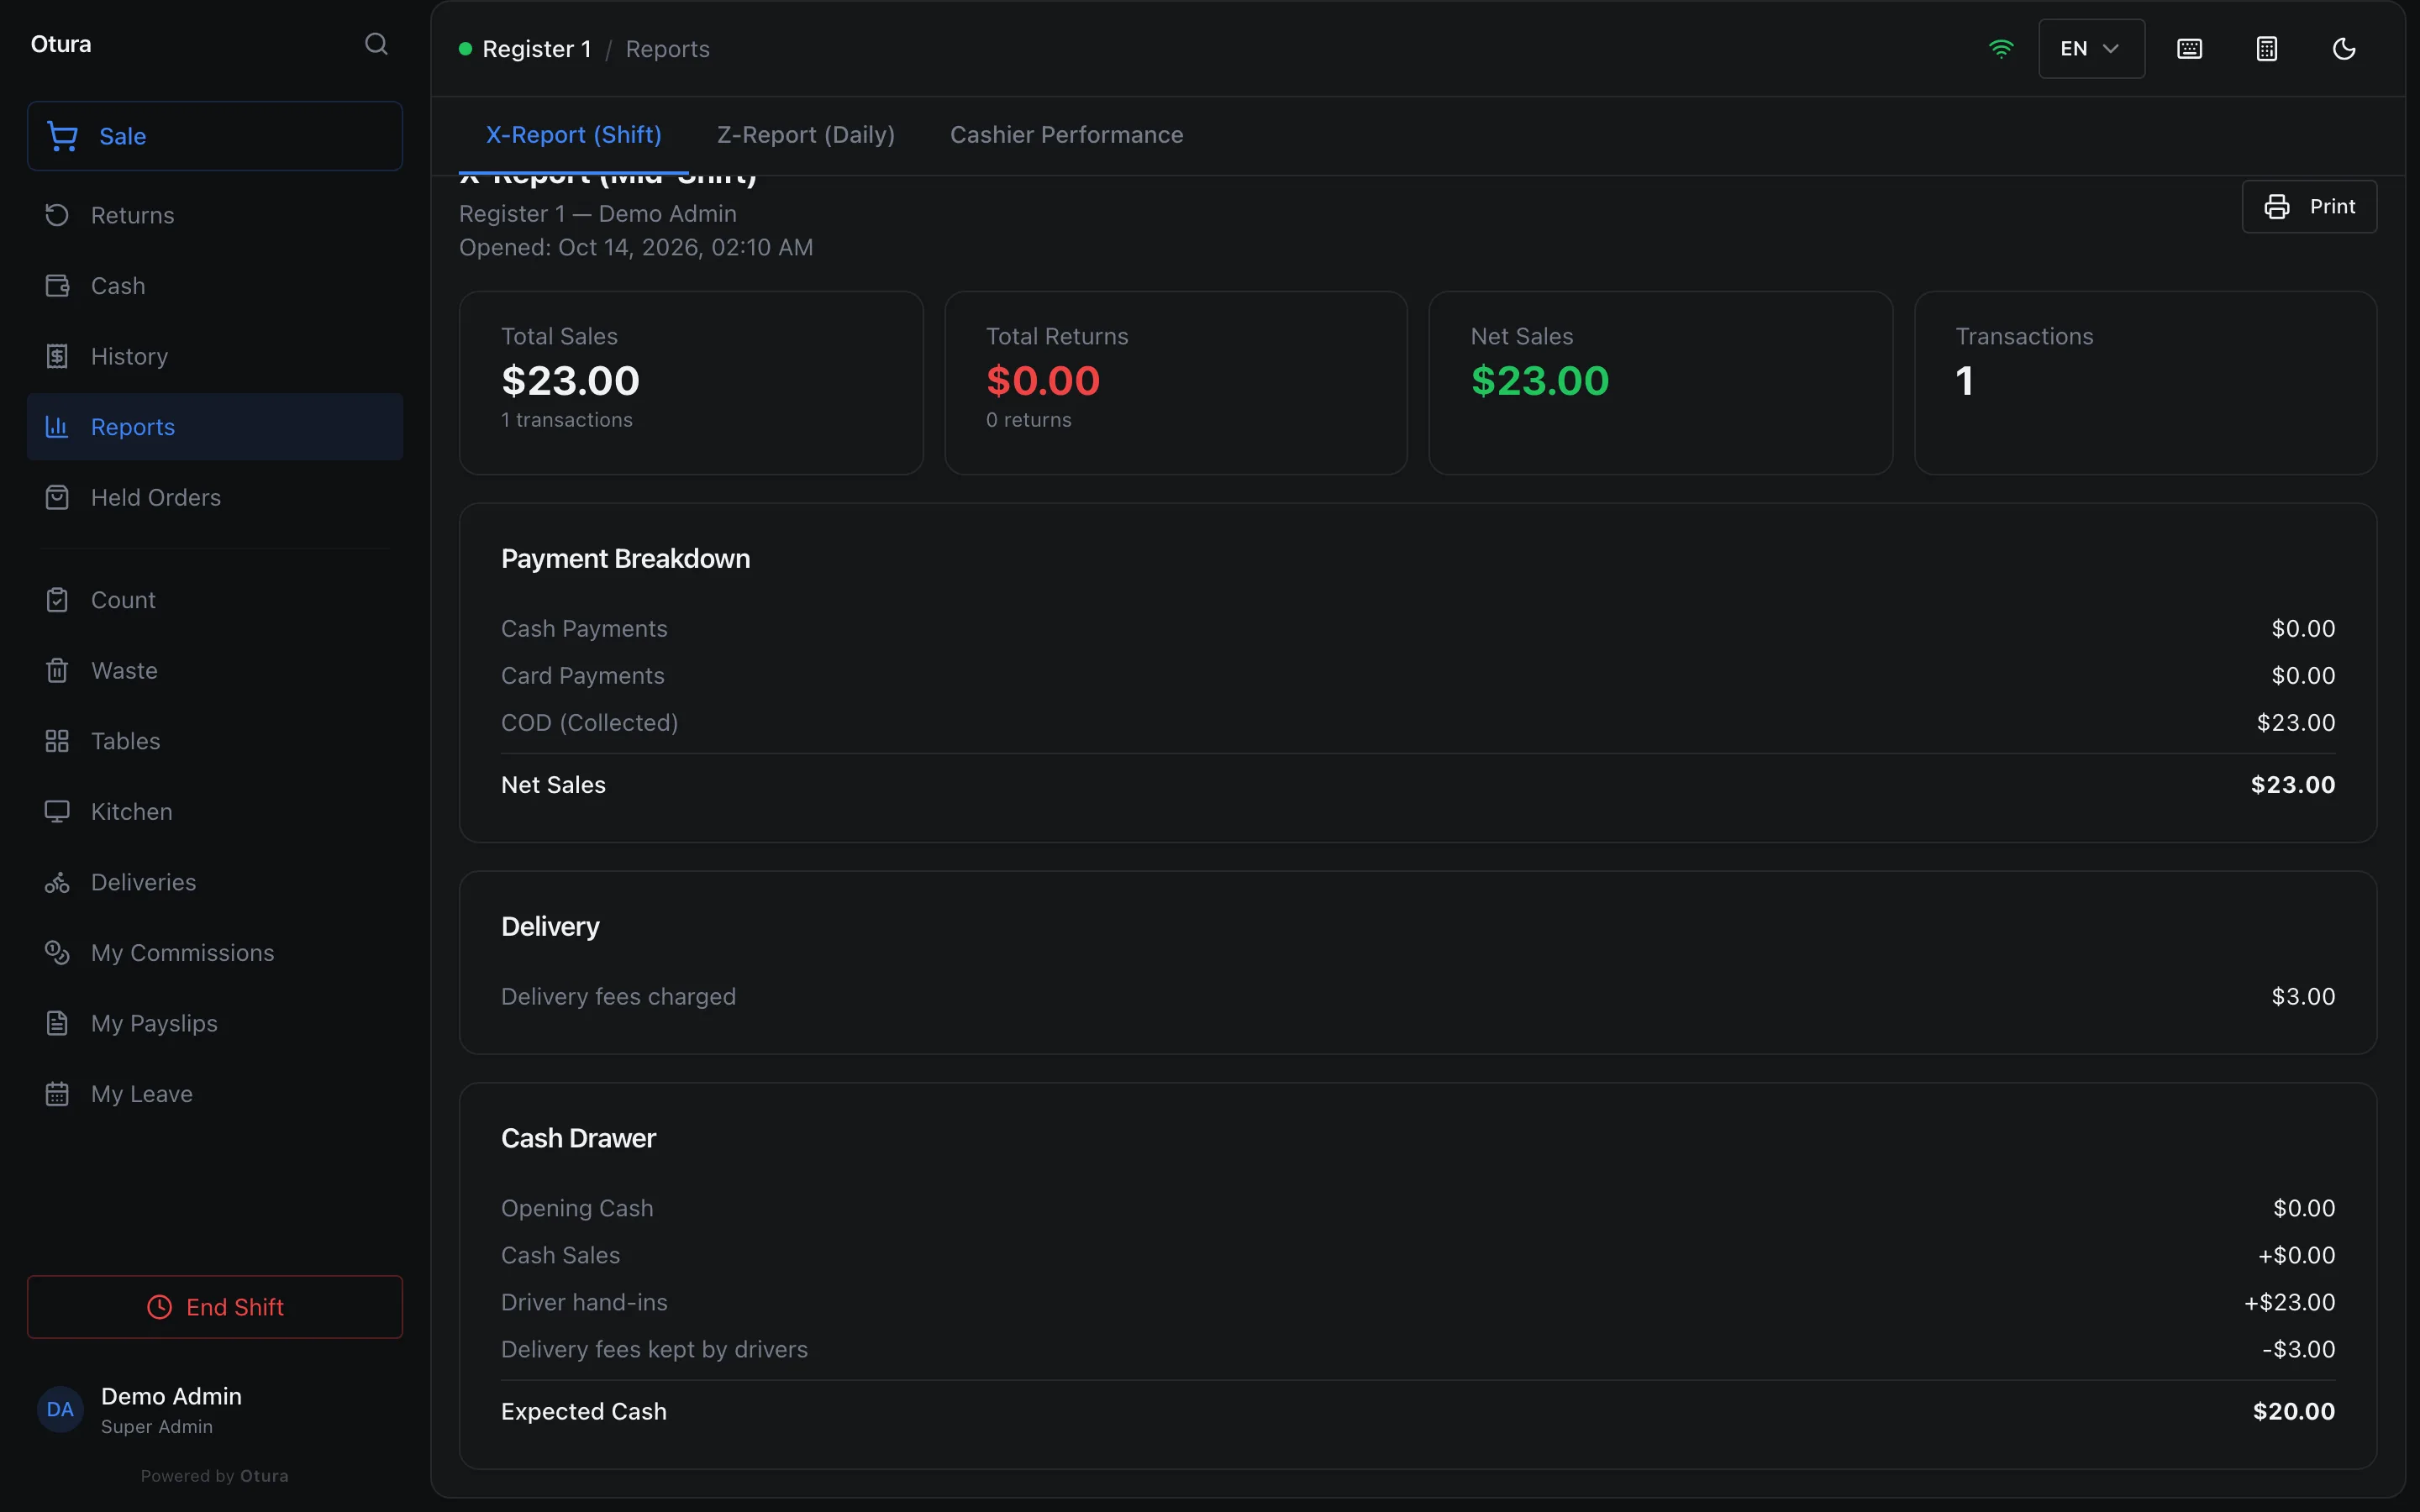2420x1512 pixels.
Task: Click the Delivery fees charged $3.00 value
Action: [x=2303, y=997]
